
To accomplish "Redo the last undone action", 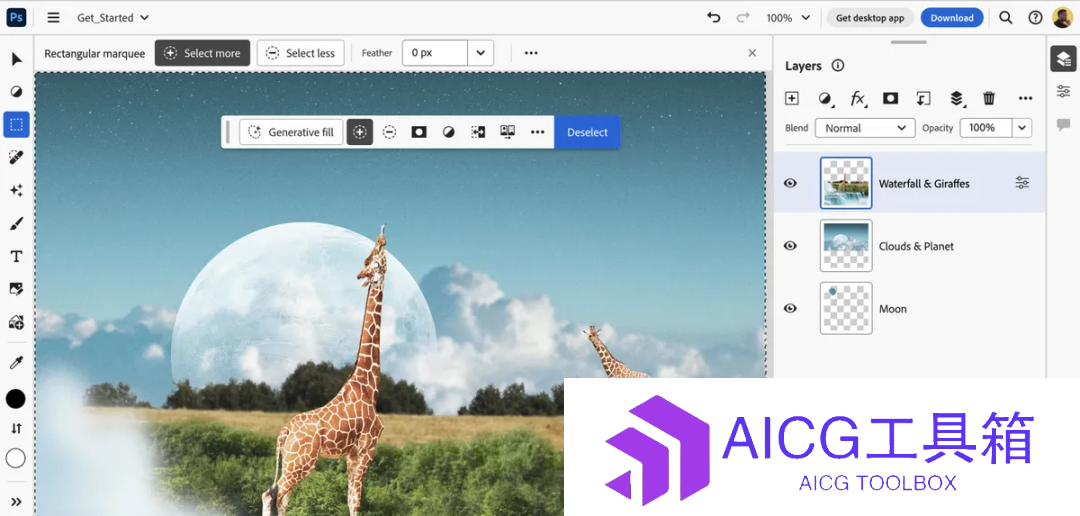I will click(x=742, y=18).
